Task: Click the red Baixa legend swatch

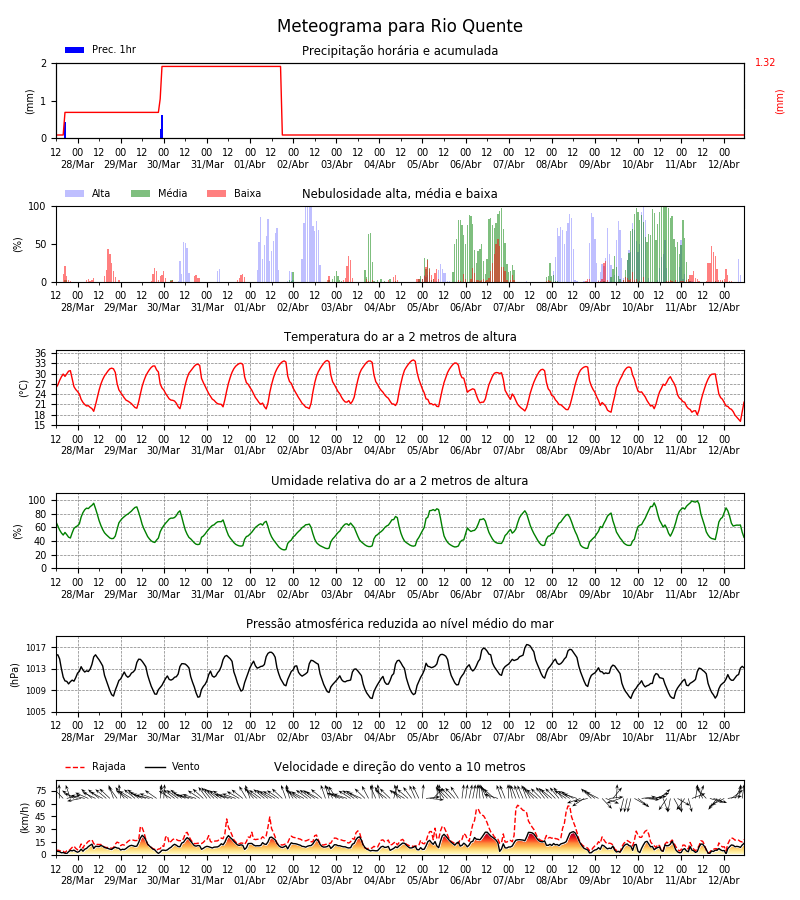Action: [216, 193]
